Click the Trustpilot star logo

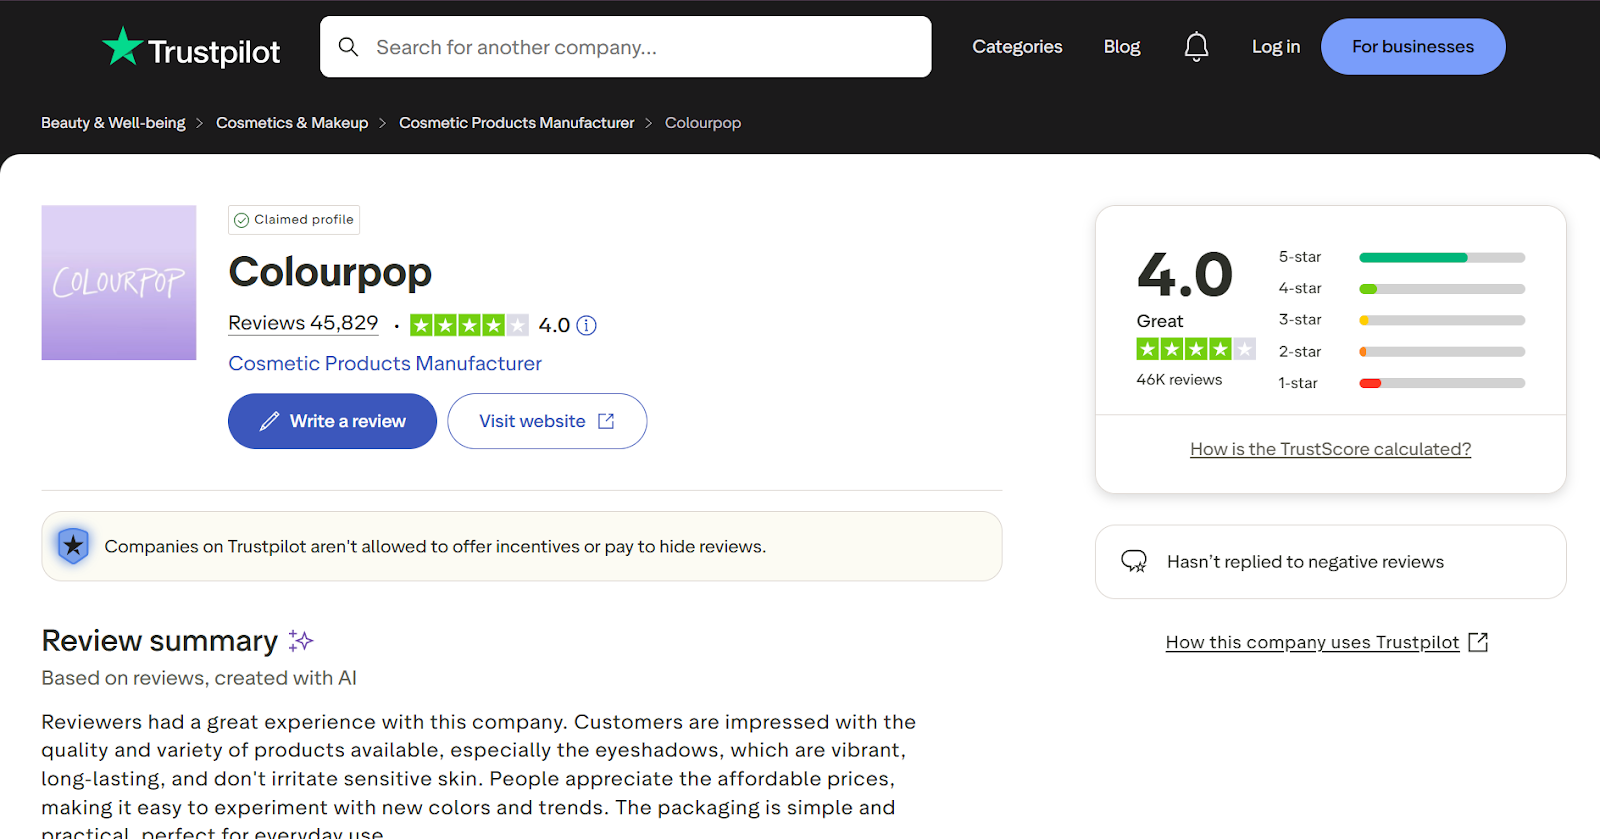[123, 47]
